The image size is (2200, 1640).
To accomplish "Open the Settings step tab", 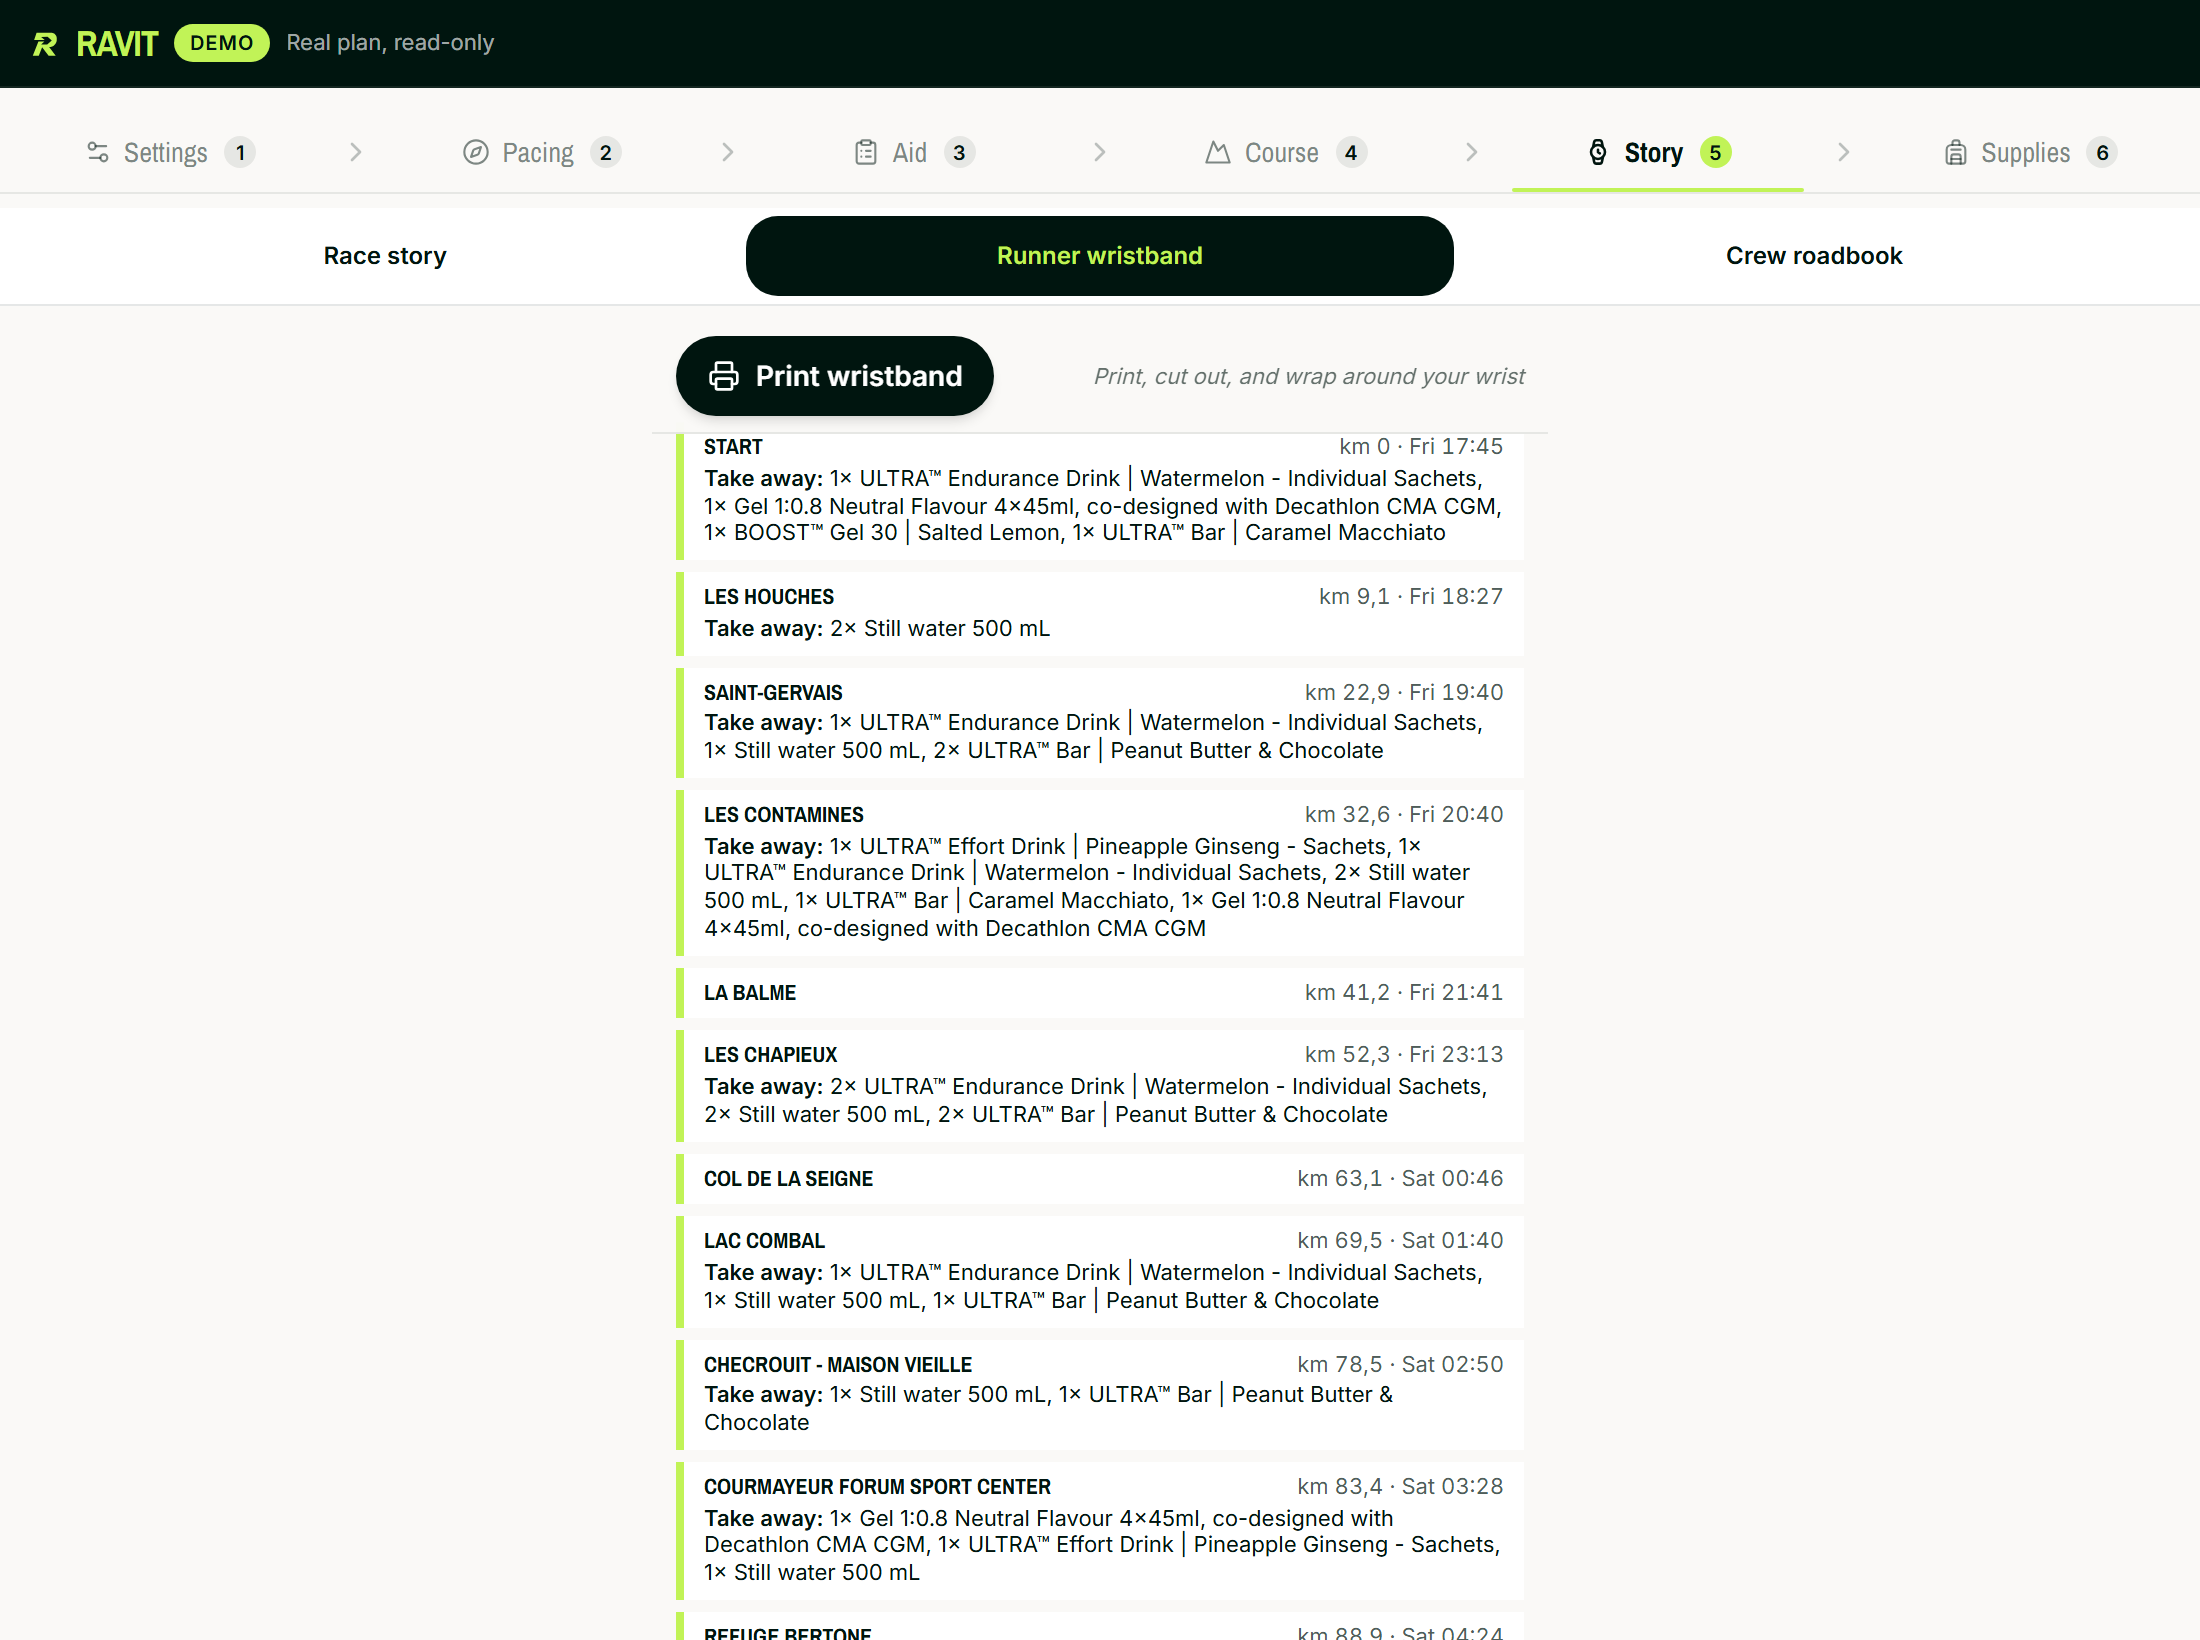I will click(x=170, y=152).
